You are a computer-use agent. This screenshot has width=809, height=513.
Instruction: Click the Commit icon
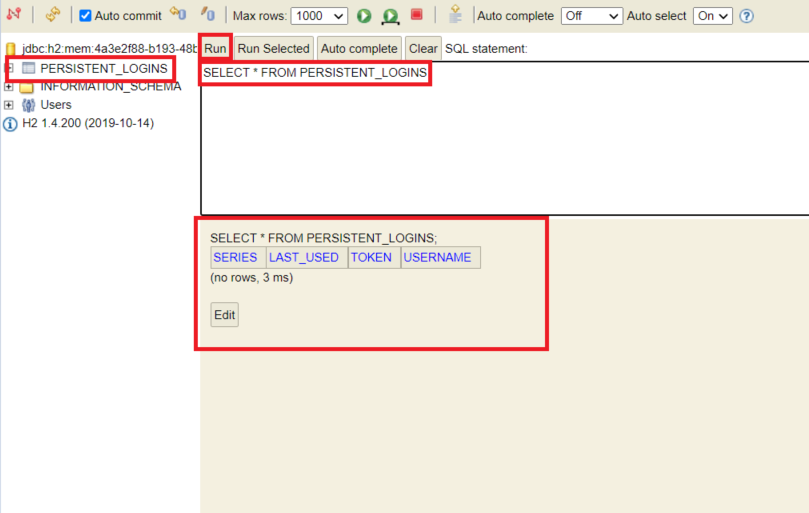click(208, 14)
